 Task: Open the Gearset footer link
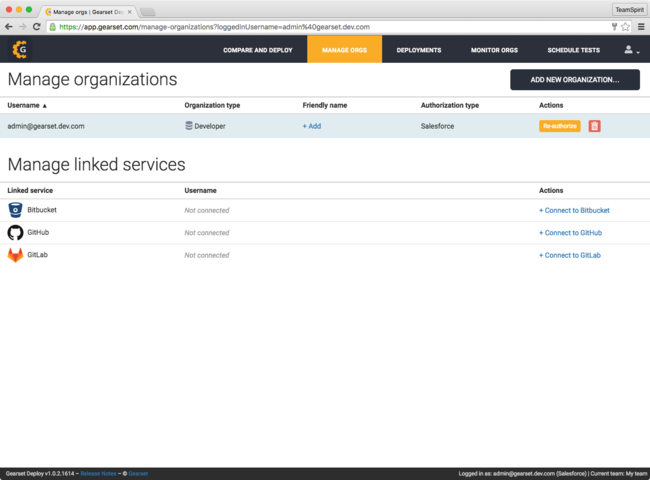(x=138, y=473)
